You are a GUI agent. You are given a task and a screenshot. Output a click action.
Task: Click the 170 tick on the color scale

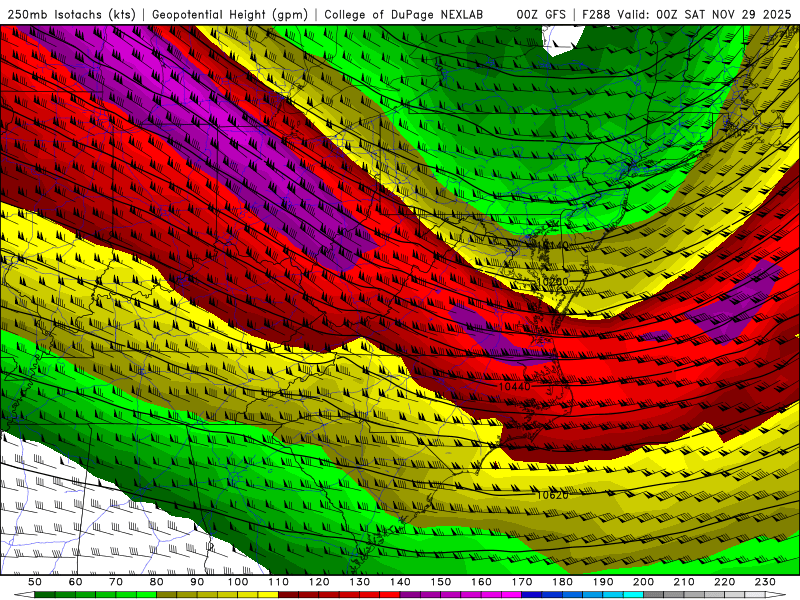[x=521, y=582]
